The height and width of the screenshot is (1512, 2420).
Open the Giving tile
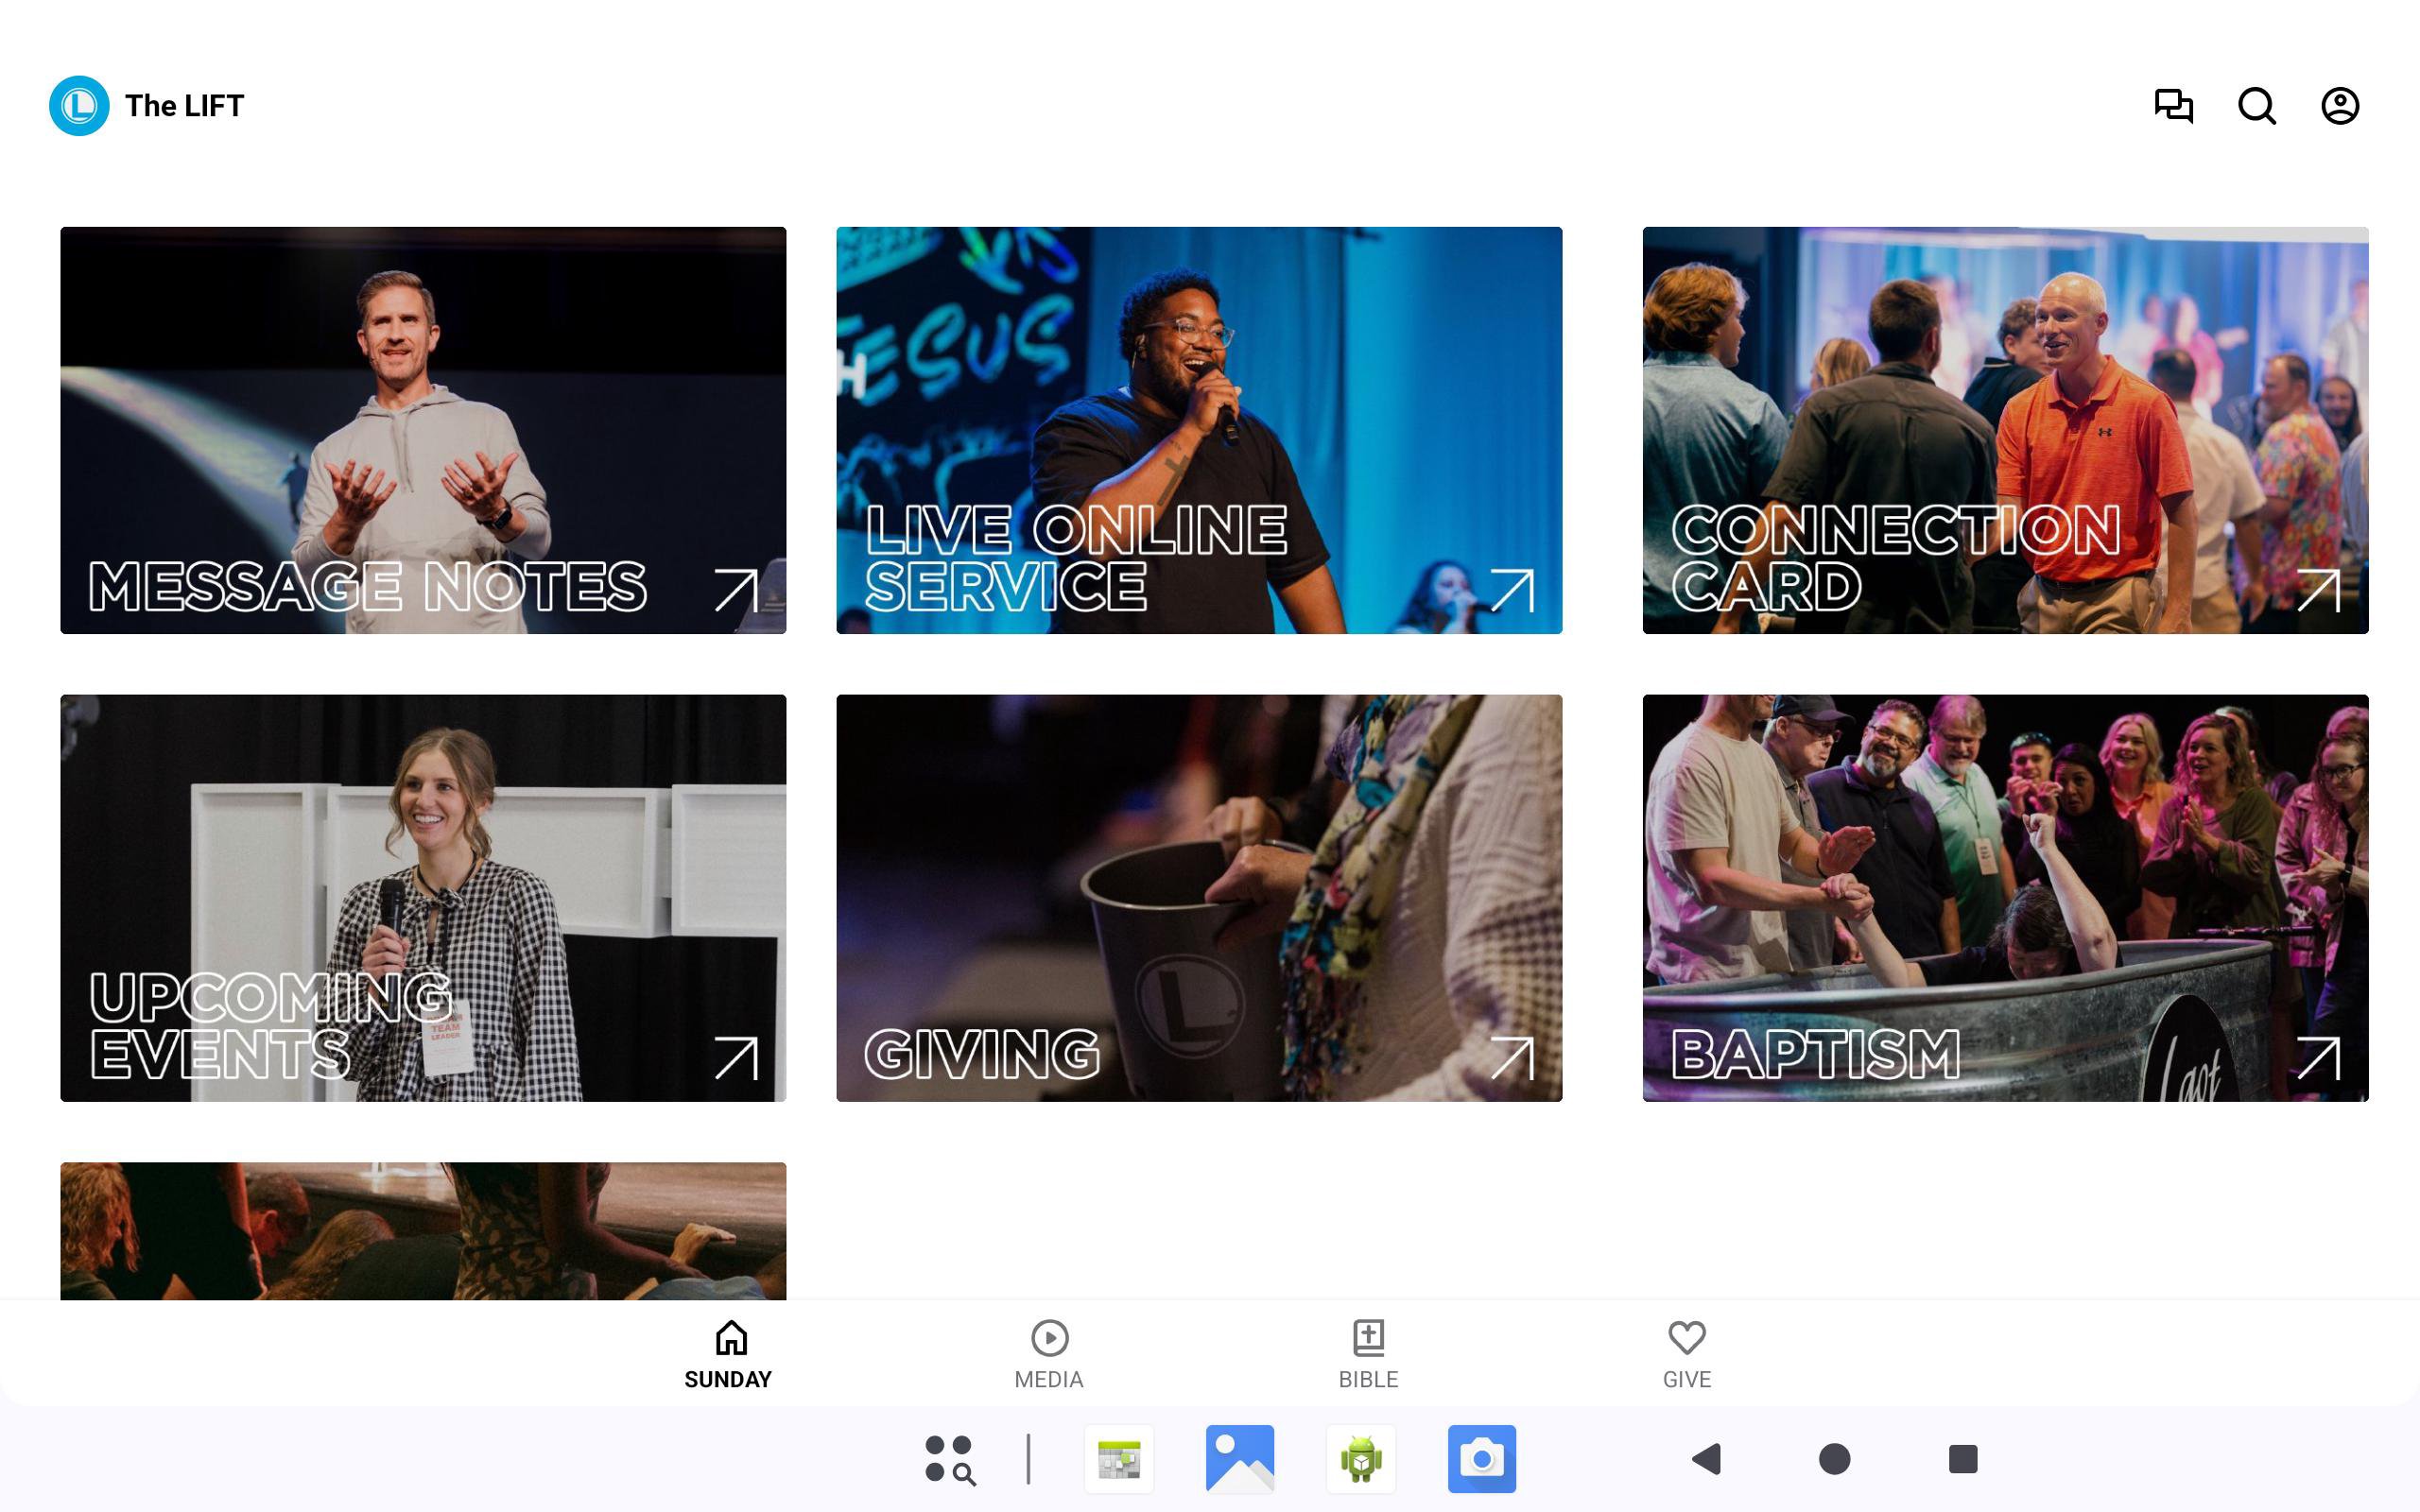1198,897
